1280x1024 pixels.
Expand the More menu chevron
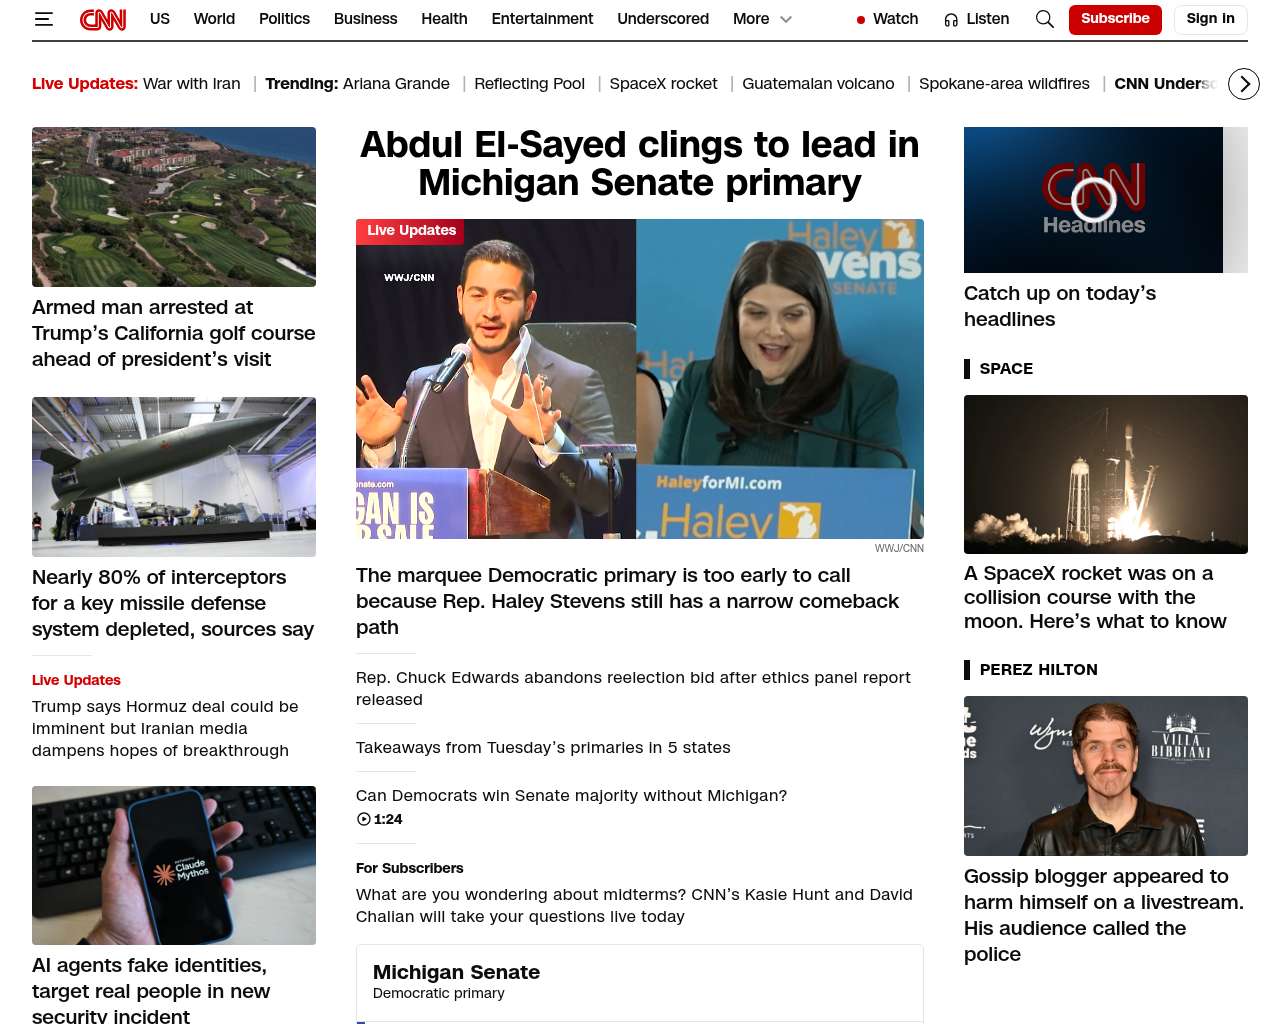tap(786, 19)
